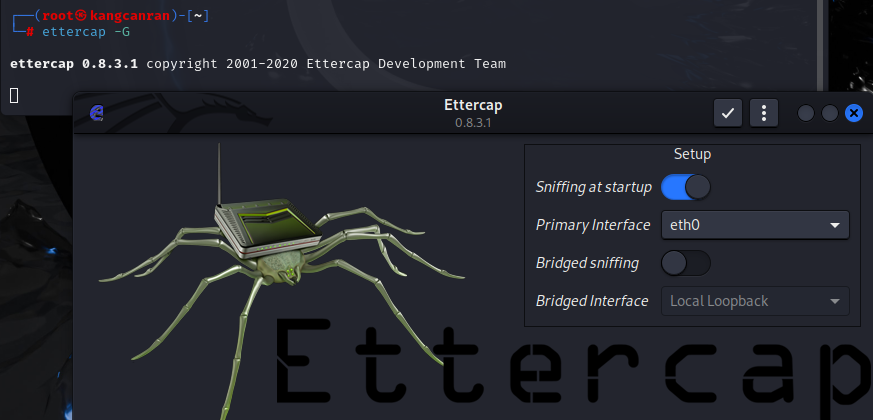Click the spider router image in Ettercap
873x420 pixels.
tap(281, 279)
